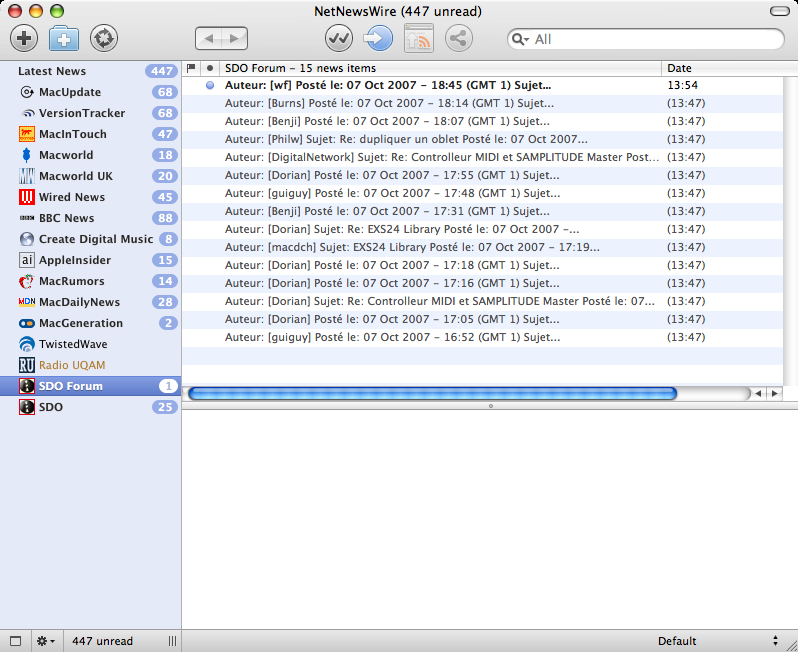The height and width of the screenshot is (652, 798).
Task: Open the [Dorian] 17:18 news item
Action: tap(482, 265)
